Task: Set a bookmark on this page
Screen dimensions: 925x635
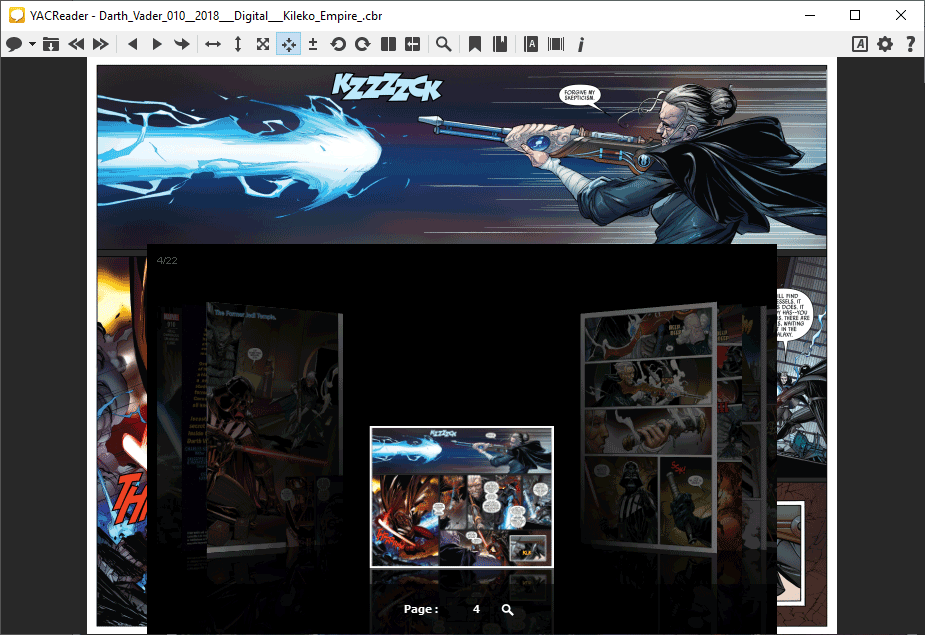Action: point(475,44)
